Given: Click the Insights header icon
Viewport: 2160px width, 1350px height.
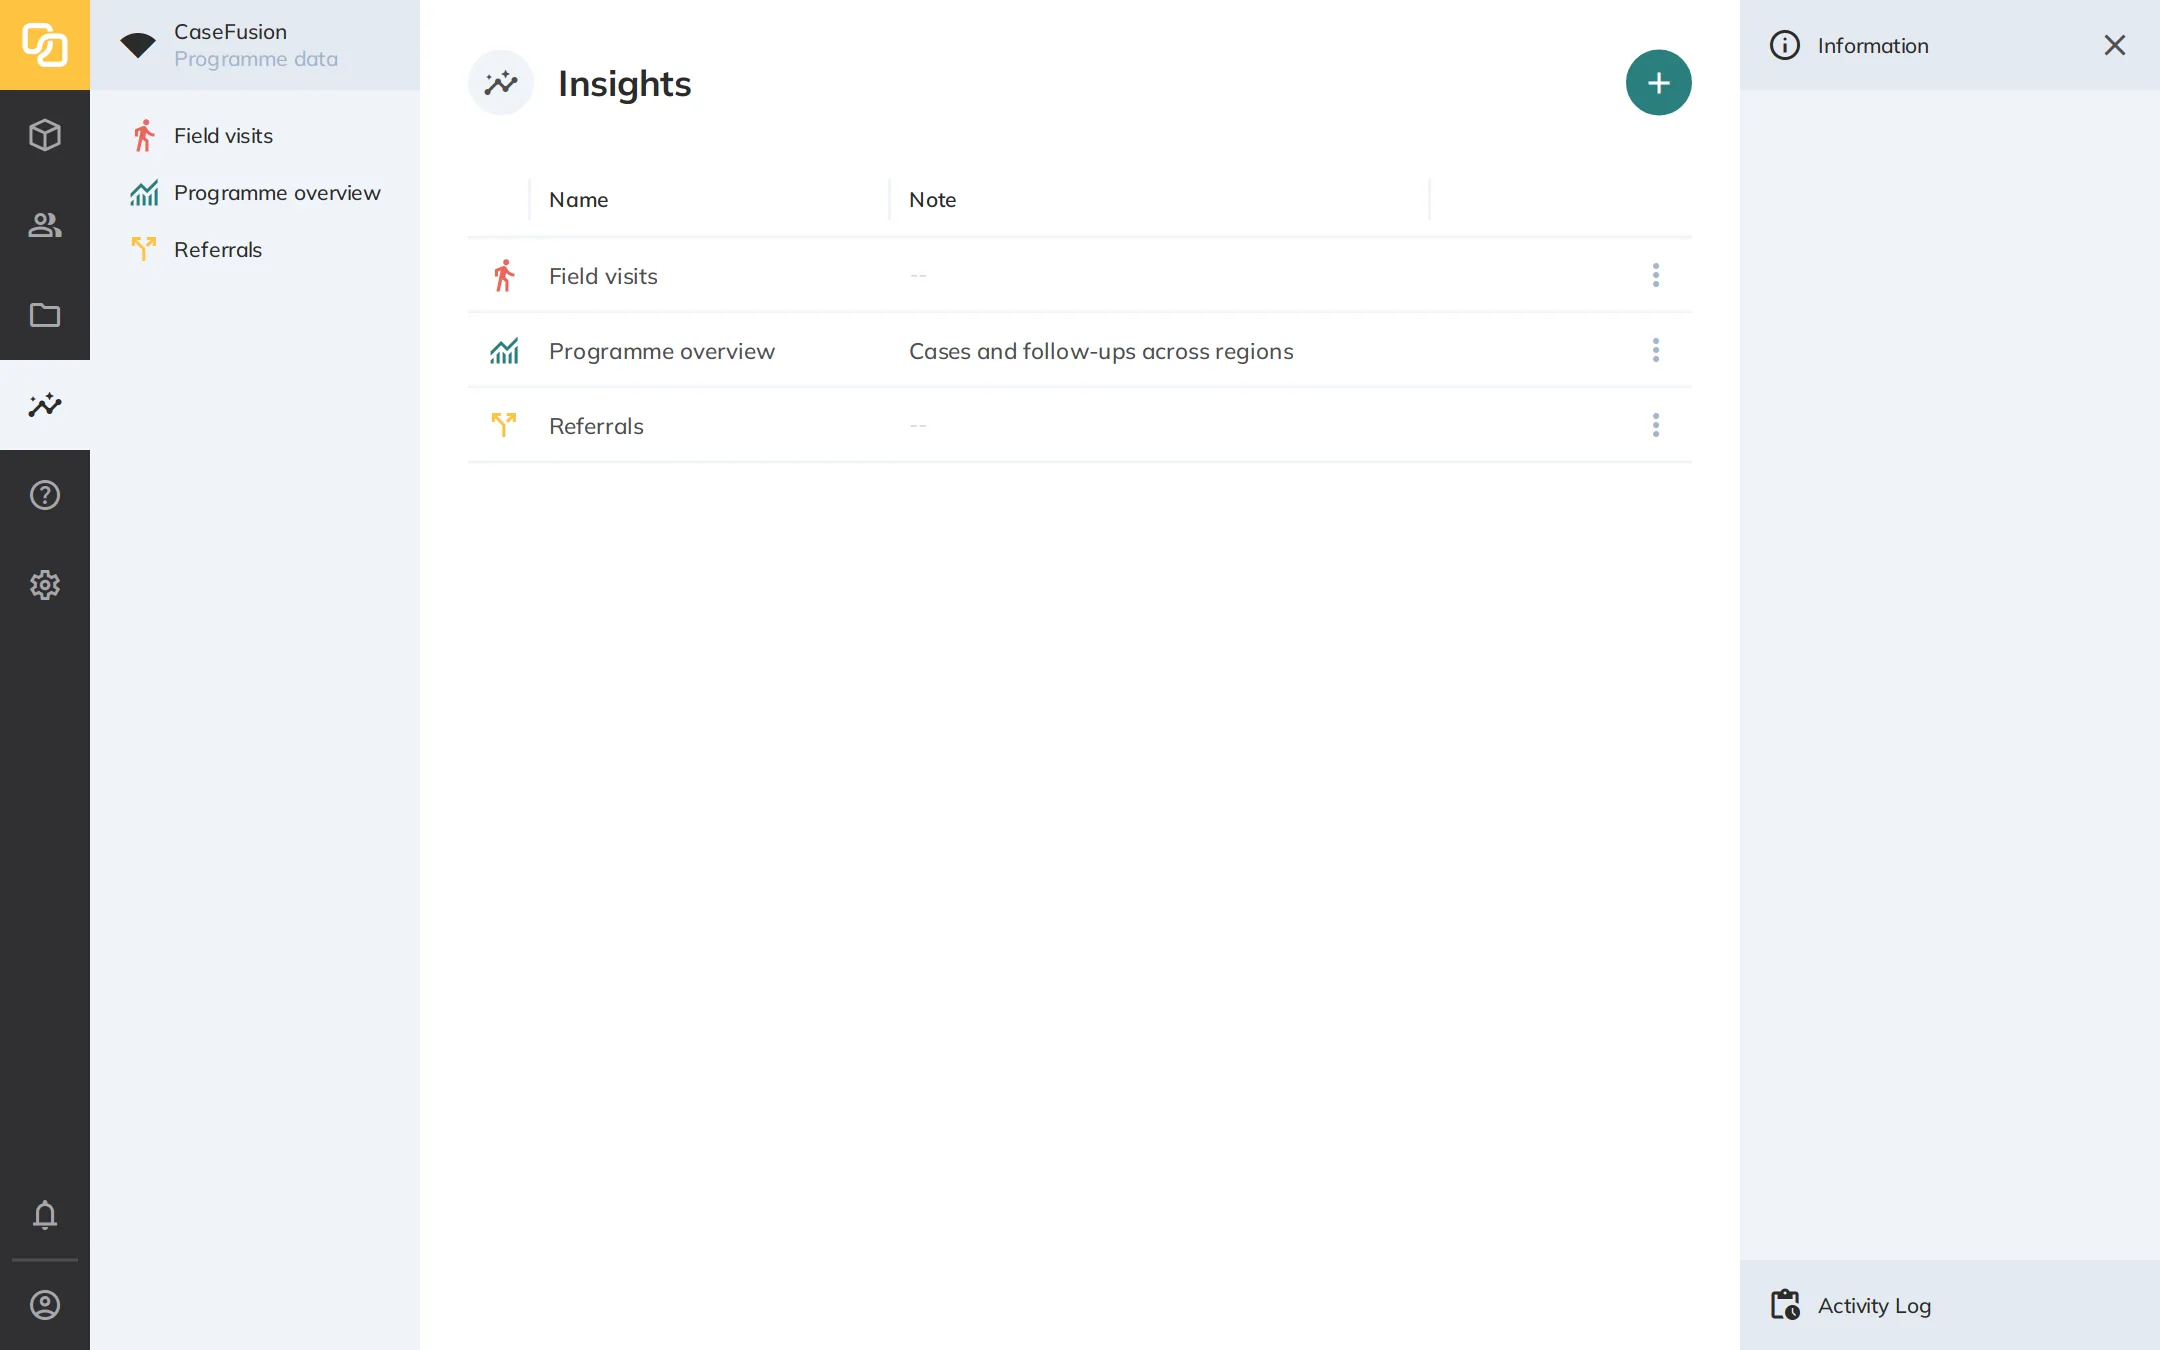Looking at the screenshot, I should tap(501, 83).
